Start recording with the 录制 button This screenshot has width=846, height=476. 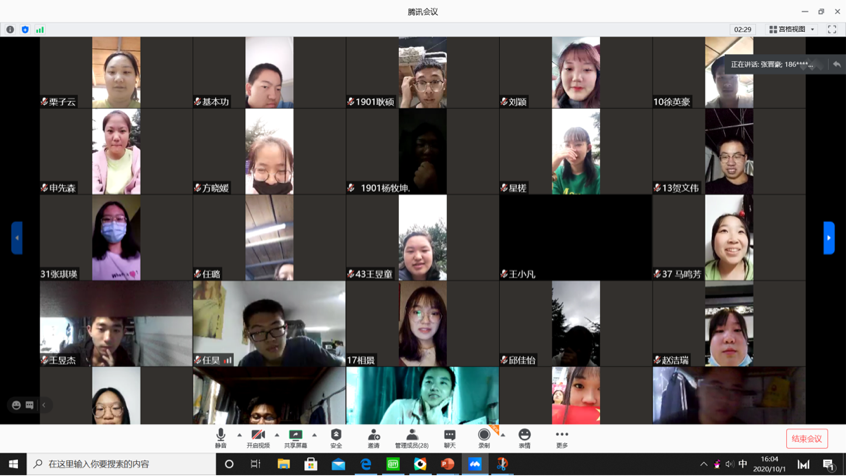(484, 437)
